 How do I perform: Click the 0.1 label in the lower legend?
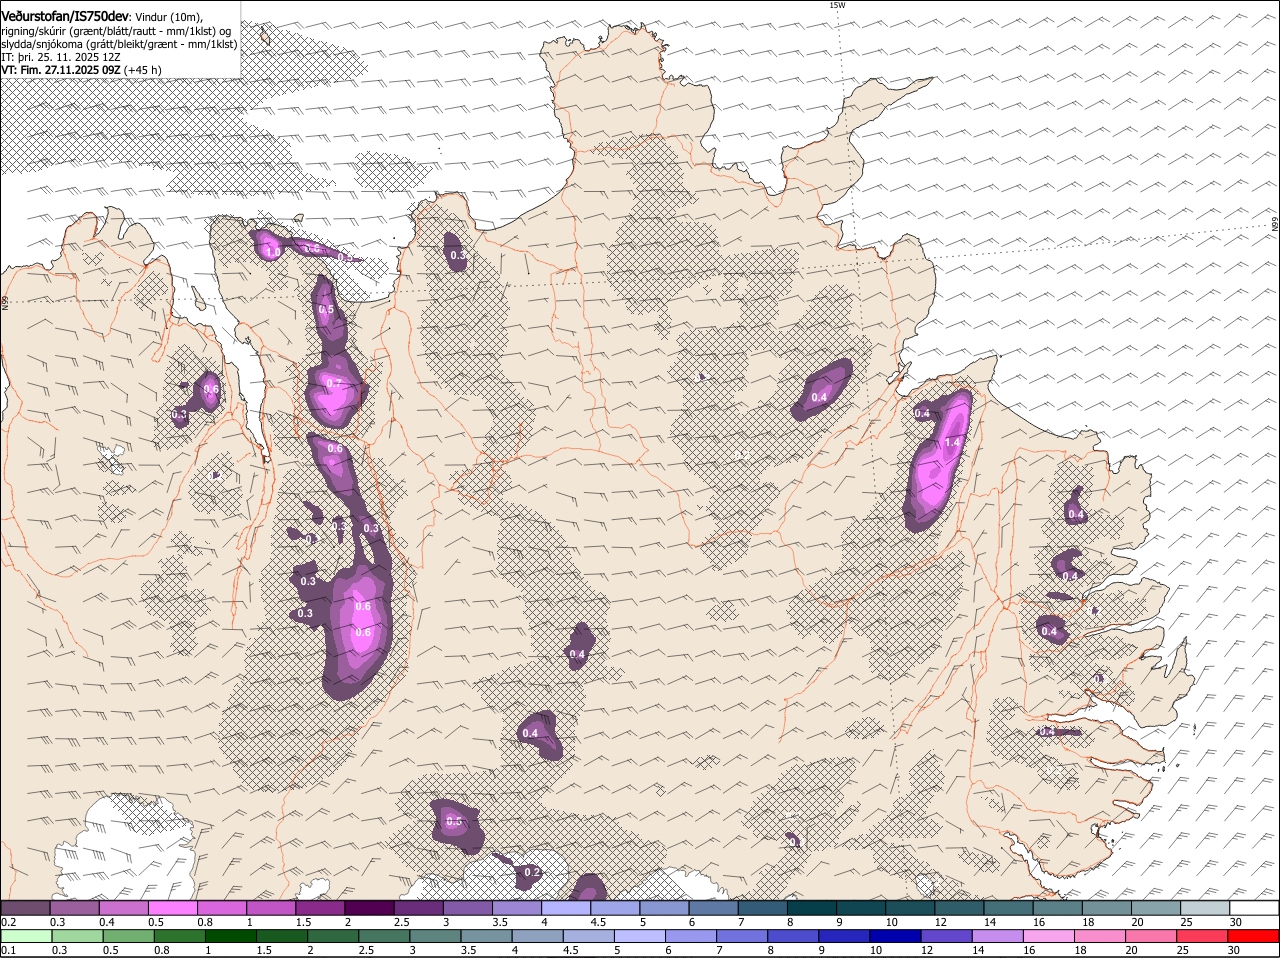8,950
